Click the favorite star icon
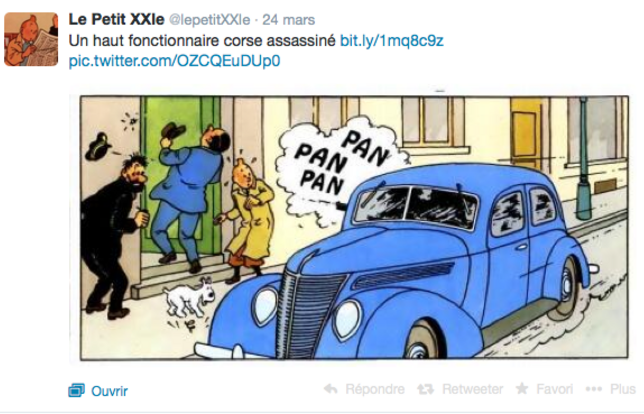644x414 pixels. coord(522,388)
